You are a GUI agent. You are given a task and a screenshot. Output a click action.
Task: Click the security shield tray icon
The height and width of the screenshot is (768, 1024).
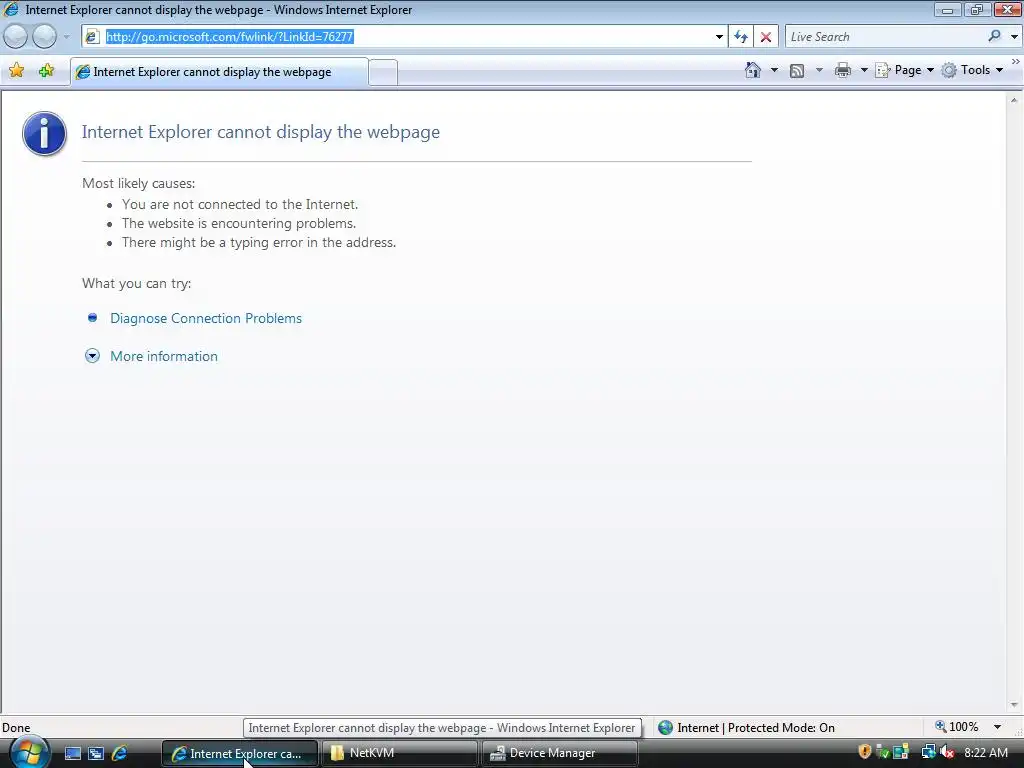click(x=865, y=752)
